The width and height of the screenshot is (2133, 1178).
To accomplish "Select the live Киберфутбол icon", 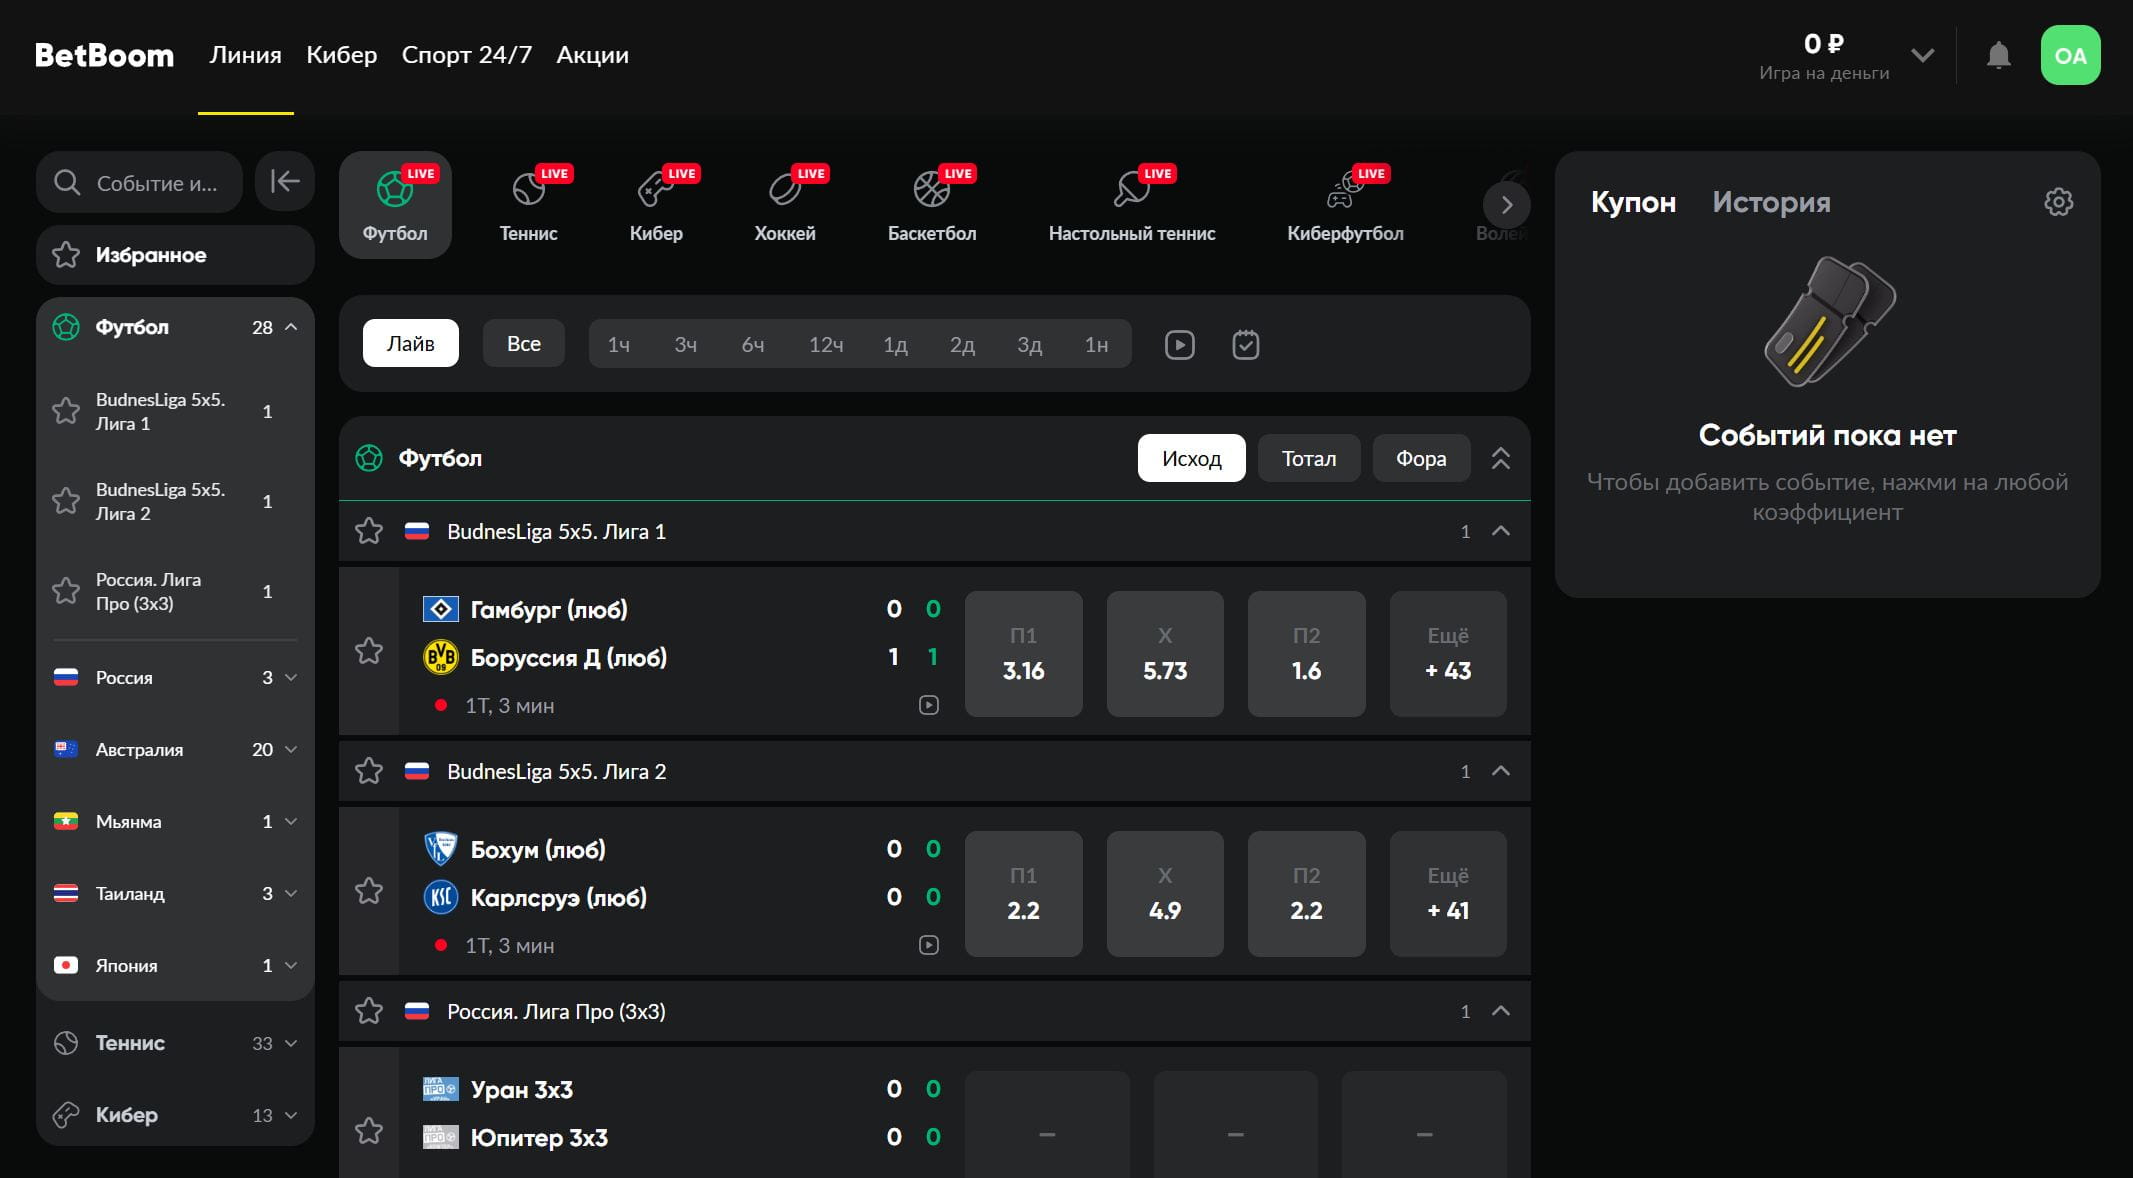I will click(1345, 205).
